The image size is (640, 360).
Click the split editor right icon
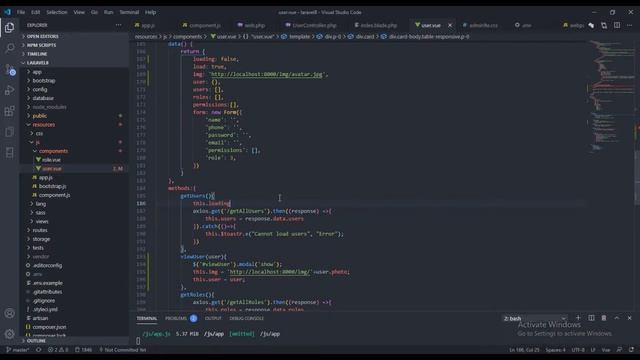pos(617,25)
